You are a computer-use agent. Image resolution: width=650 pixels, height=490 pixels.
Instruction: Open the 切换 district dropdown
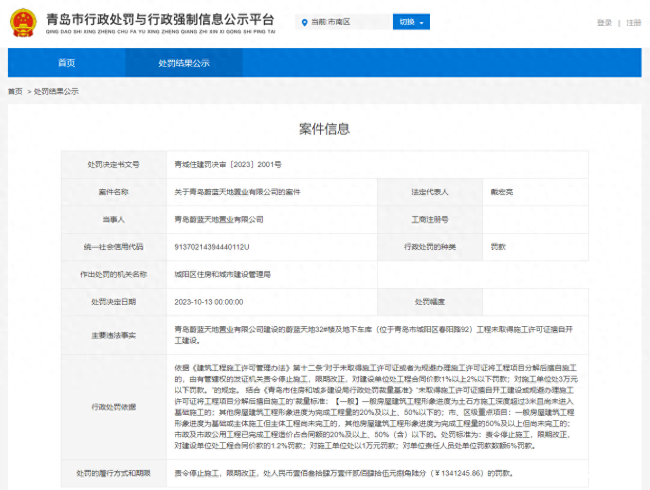pos(411,22)
